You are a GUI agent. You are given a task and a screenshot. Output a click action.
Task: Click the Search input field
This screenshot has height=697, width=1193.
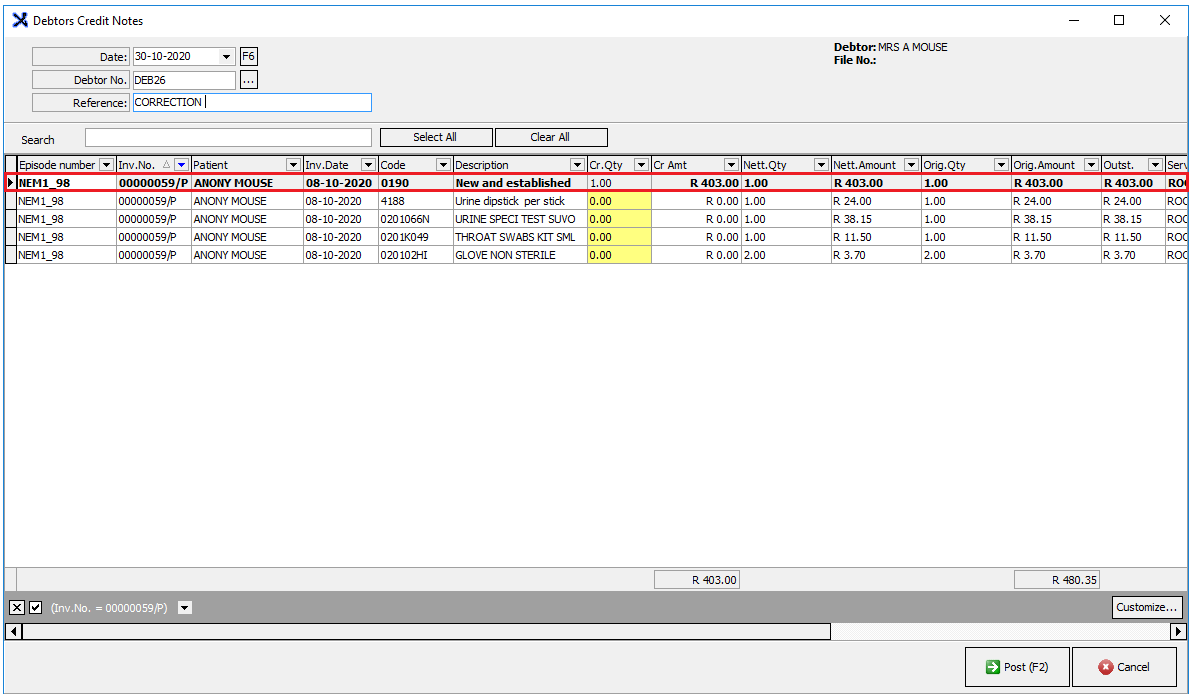click(x=228, y=138)
